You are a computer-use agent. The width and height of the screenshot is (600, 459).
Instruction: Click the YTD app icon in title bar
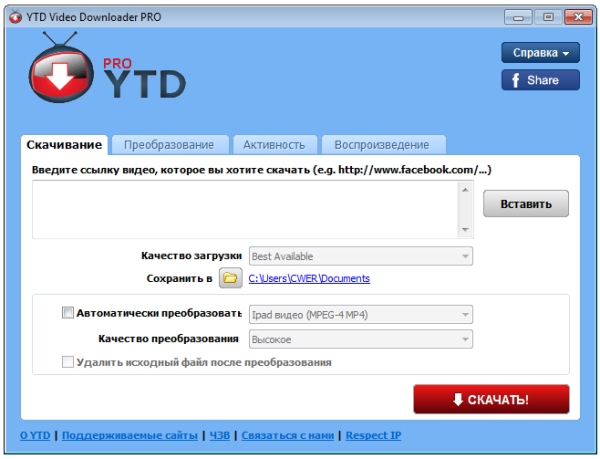tap(15, 17)
